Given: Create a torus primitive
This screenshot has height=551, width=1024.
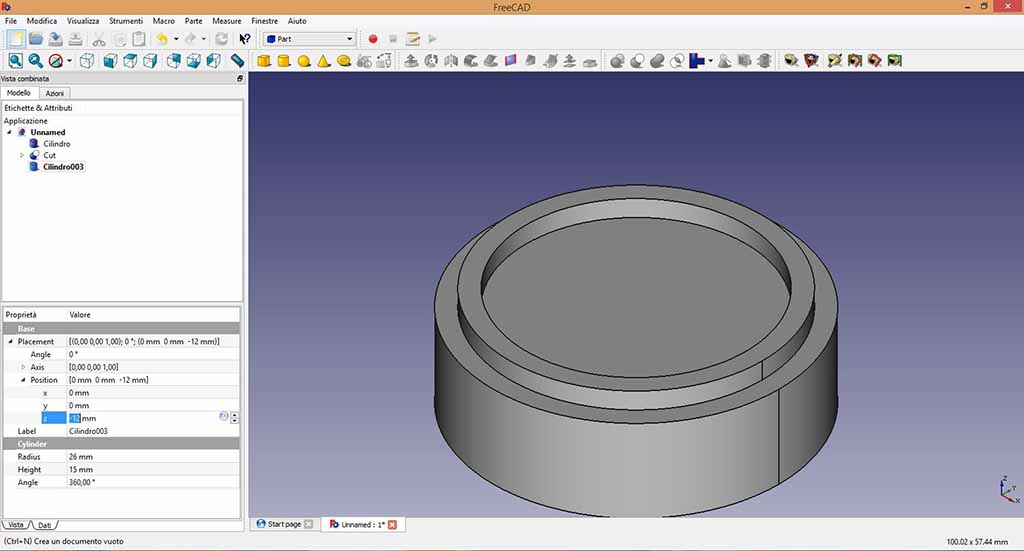Looking at the screenshot, I should pos(344,61).
